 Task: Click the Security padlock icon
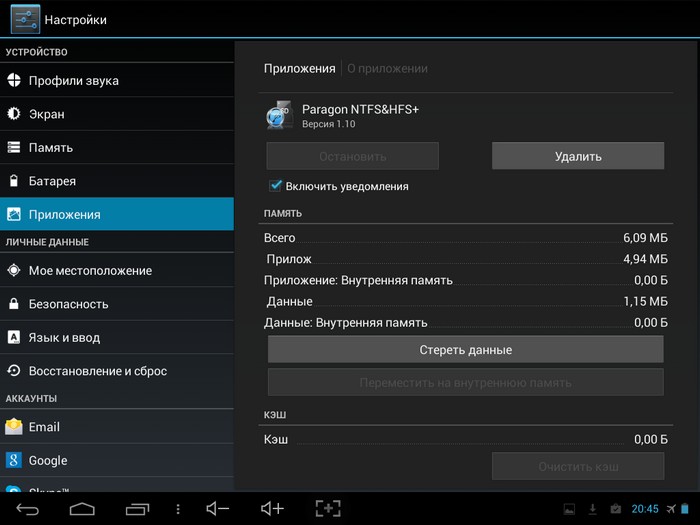(x=14, y=304)
